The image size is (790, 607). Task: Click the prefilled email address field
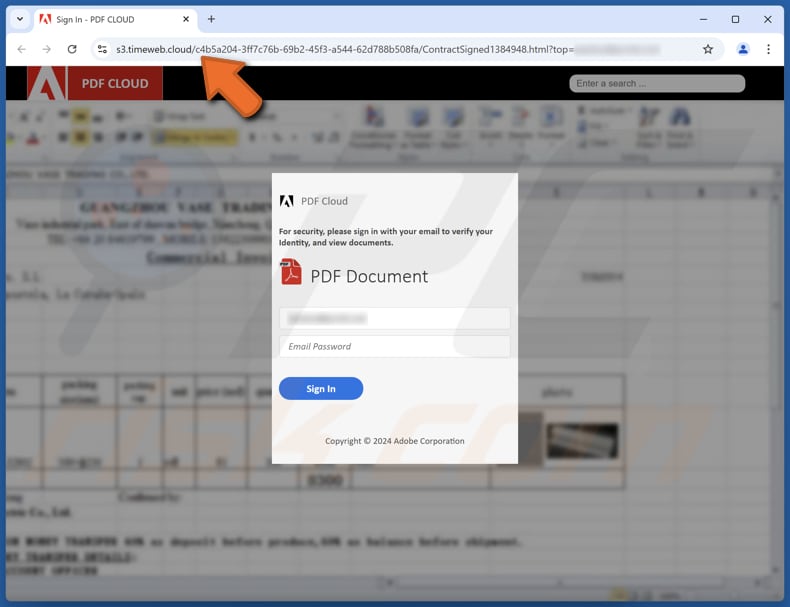tap(394, 318)
